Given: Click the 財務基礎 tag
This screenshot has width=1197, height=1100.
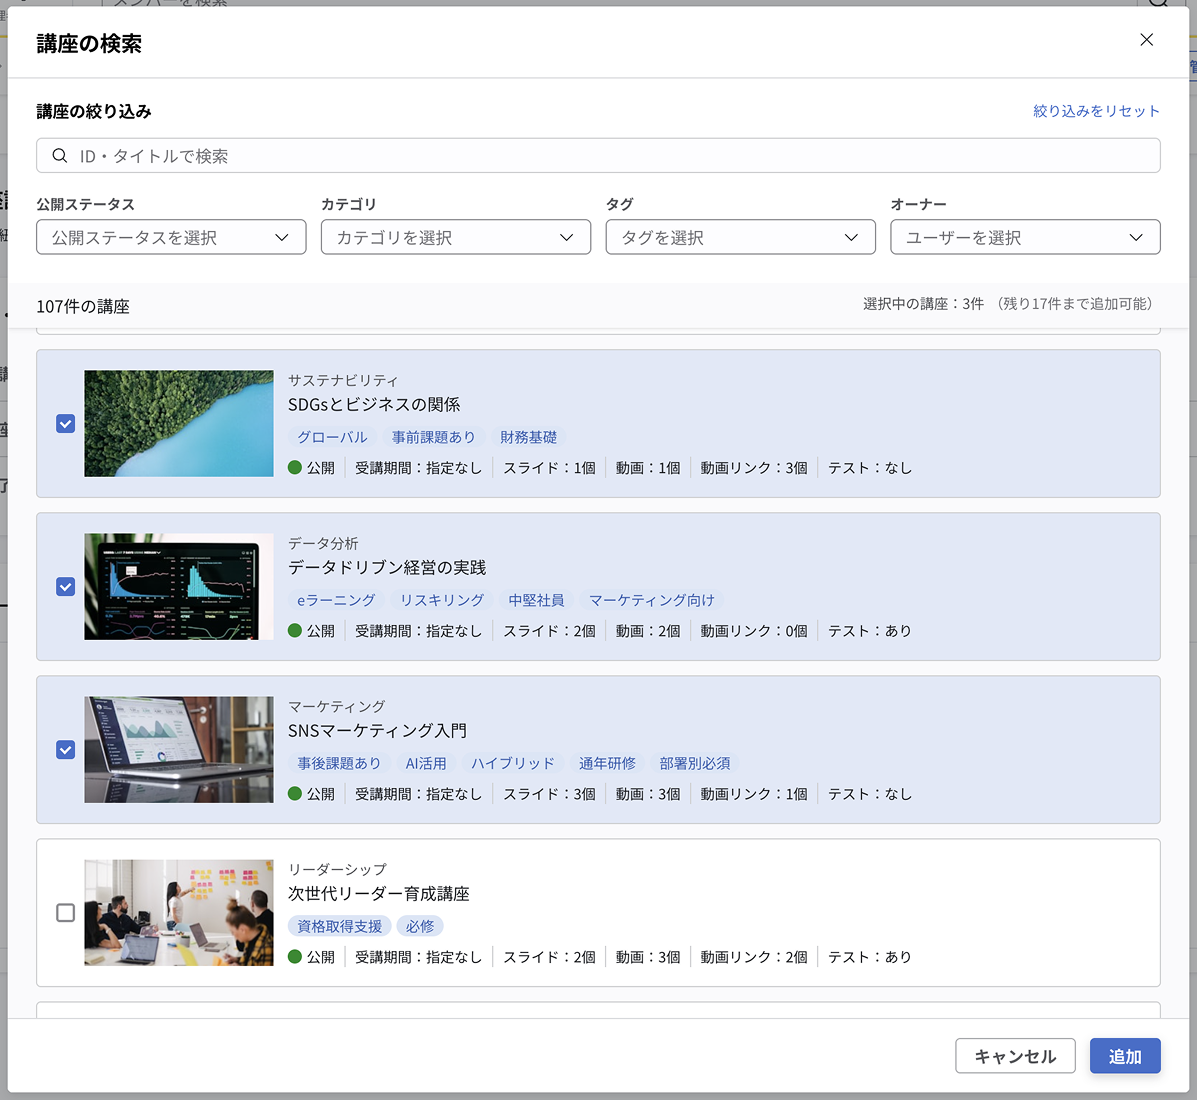Looking at the screenshot, I should coord(528,437).
